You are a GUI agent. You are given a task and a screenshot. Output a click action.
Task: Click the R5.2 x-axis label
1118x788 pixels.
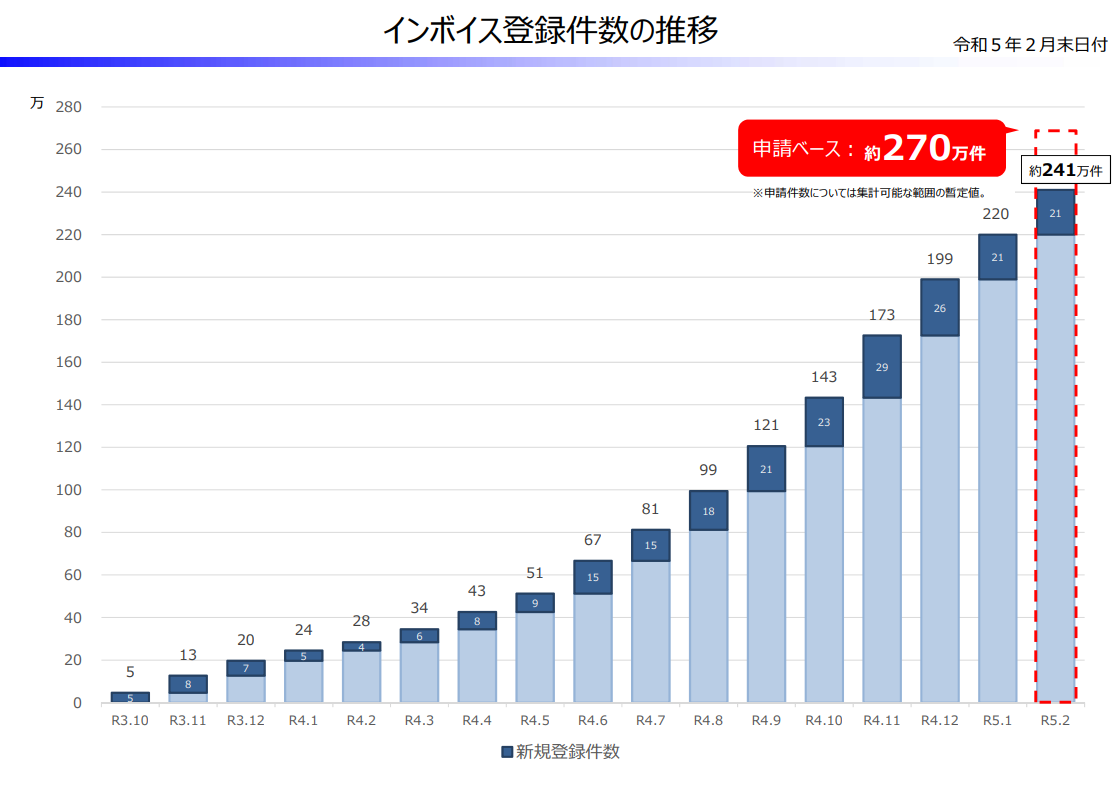(1055, 721)
